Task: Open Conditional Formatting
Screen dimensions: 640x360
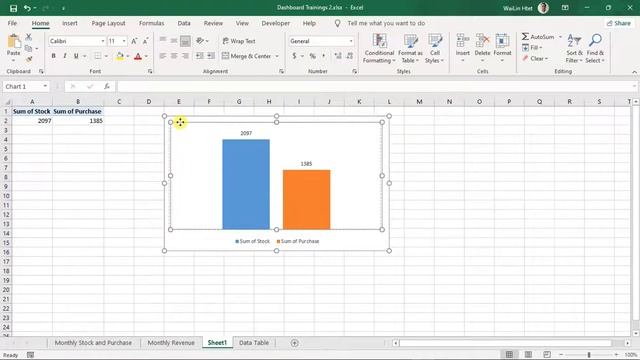Action: (380, 49)
